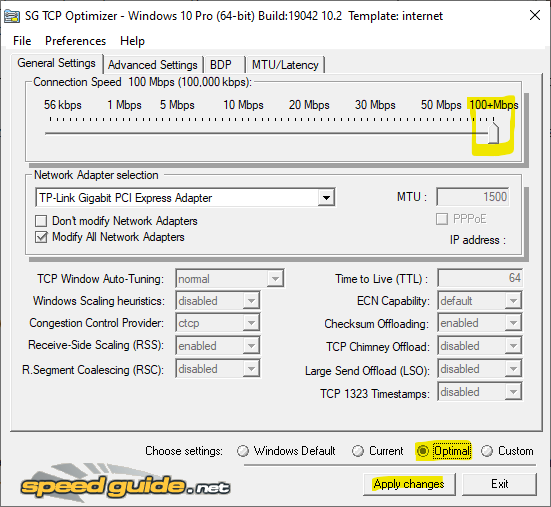Click the Apply changes button

(x=409, y=484)
